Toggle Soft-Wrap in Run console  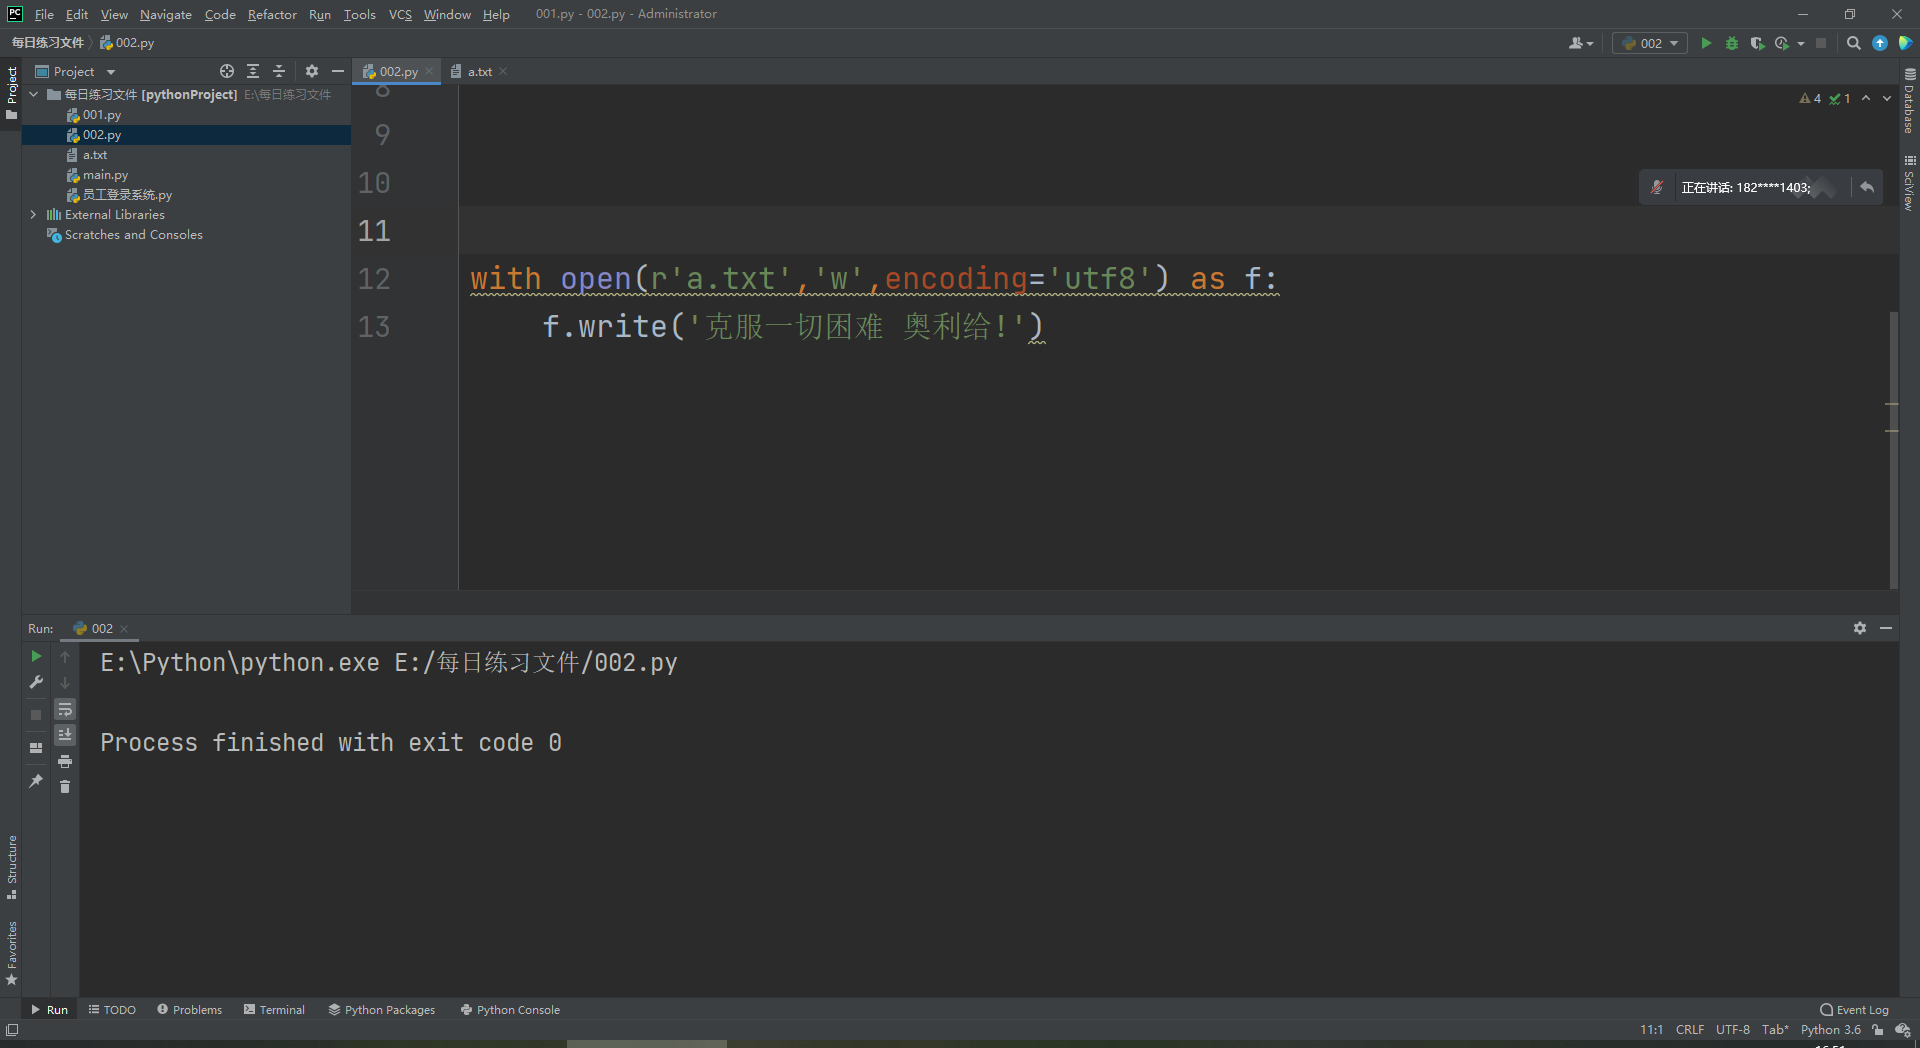[65, 709]
